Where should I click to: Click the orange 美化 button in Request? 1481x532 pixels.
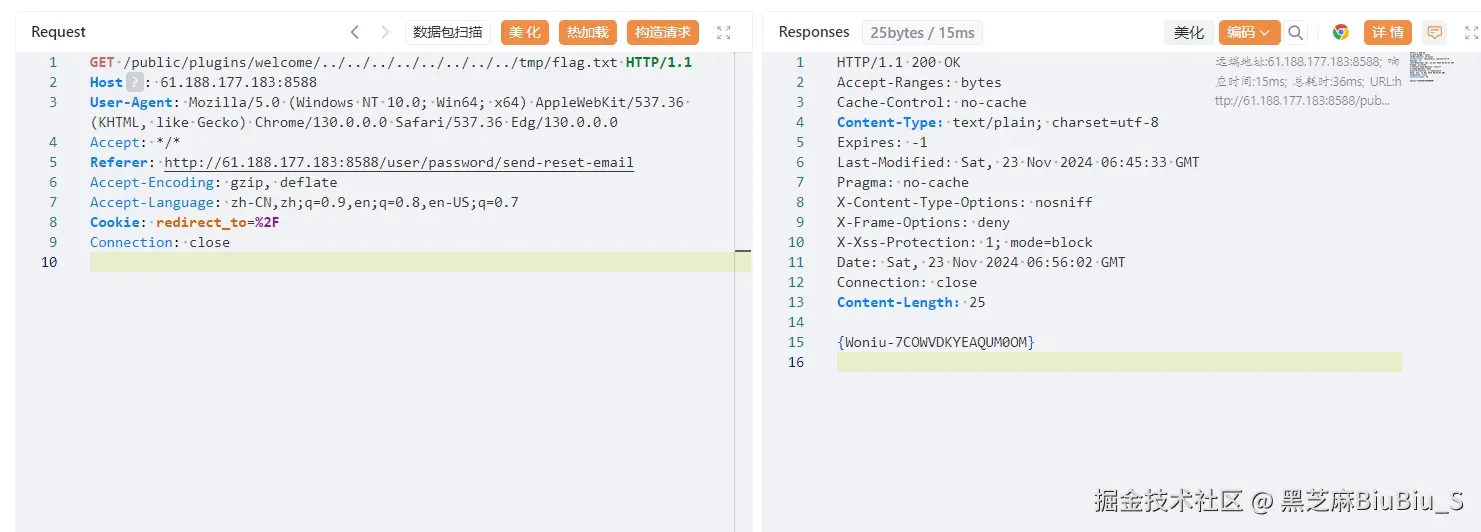click(x=524, y=33)
